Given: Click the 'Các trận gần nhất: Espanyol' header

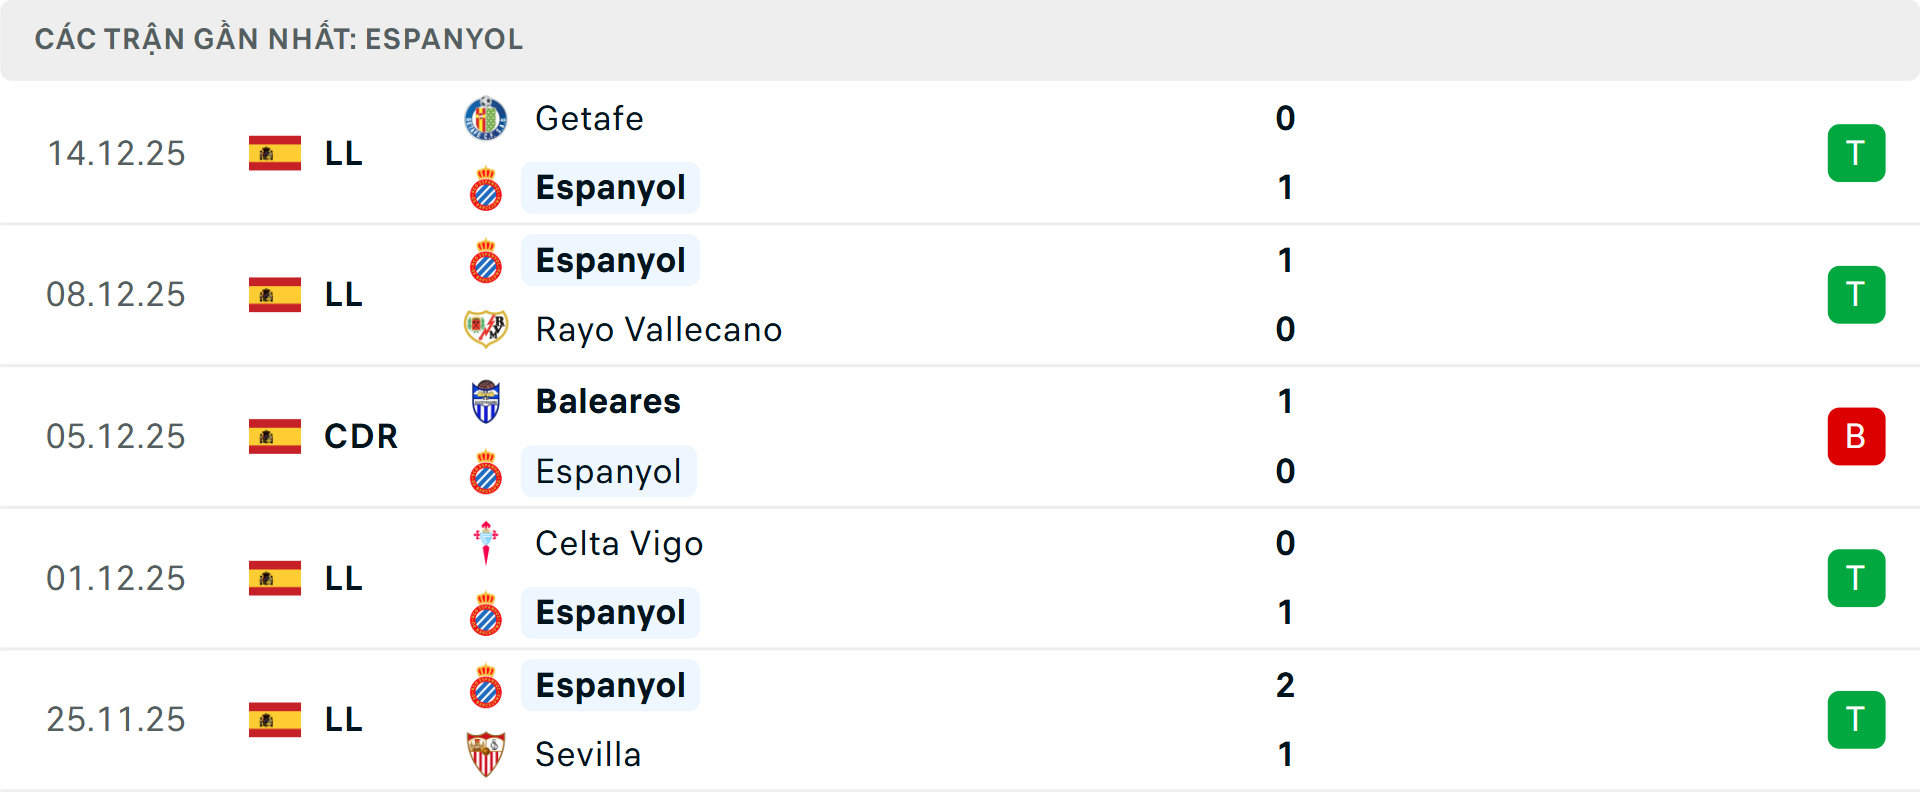Looking at the screenshot, I should click(x=279, y=39).
